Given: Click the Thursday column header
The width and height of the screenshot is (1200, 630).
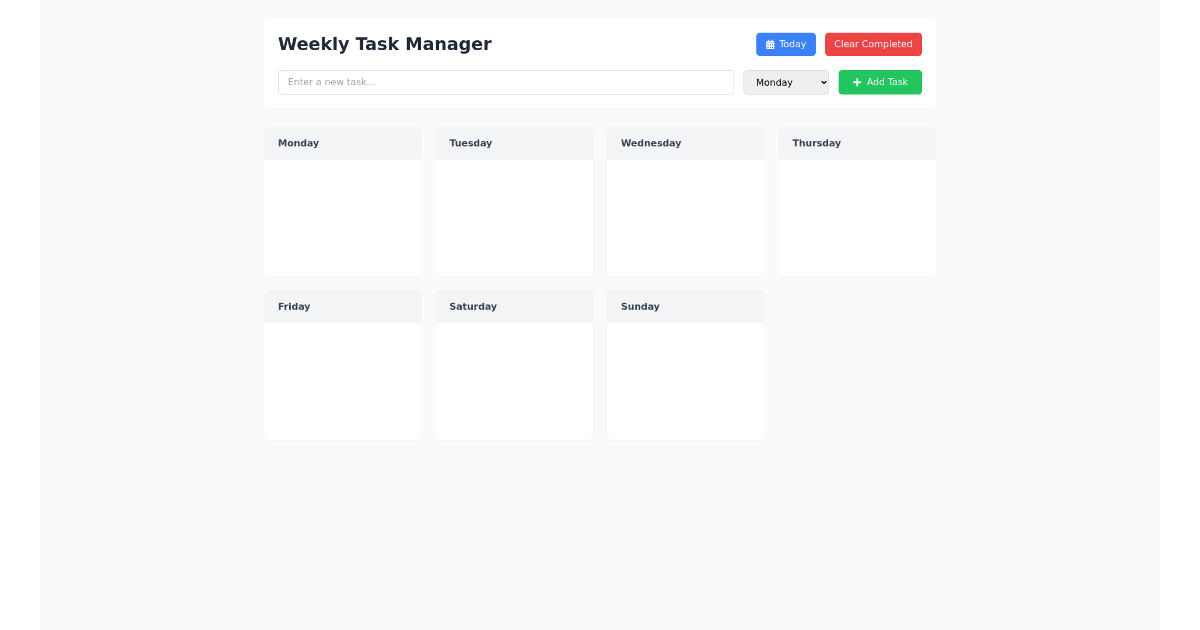Looking at the screenshot, I should (x=857, y=143).
